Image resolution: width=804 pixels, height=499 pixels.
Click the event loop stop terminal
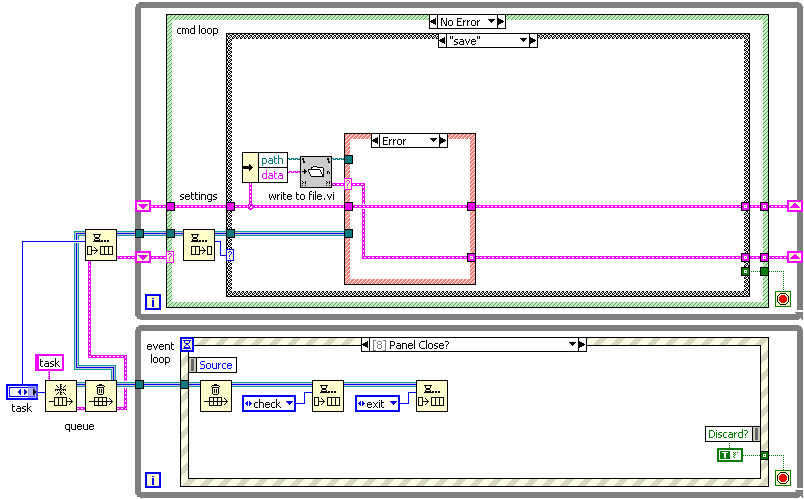coord(782,478)
